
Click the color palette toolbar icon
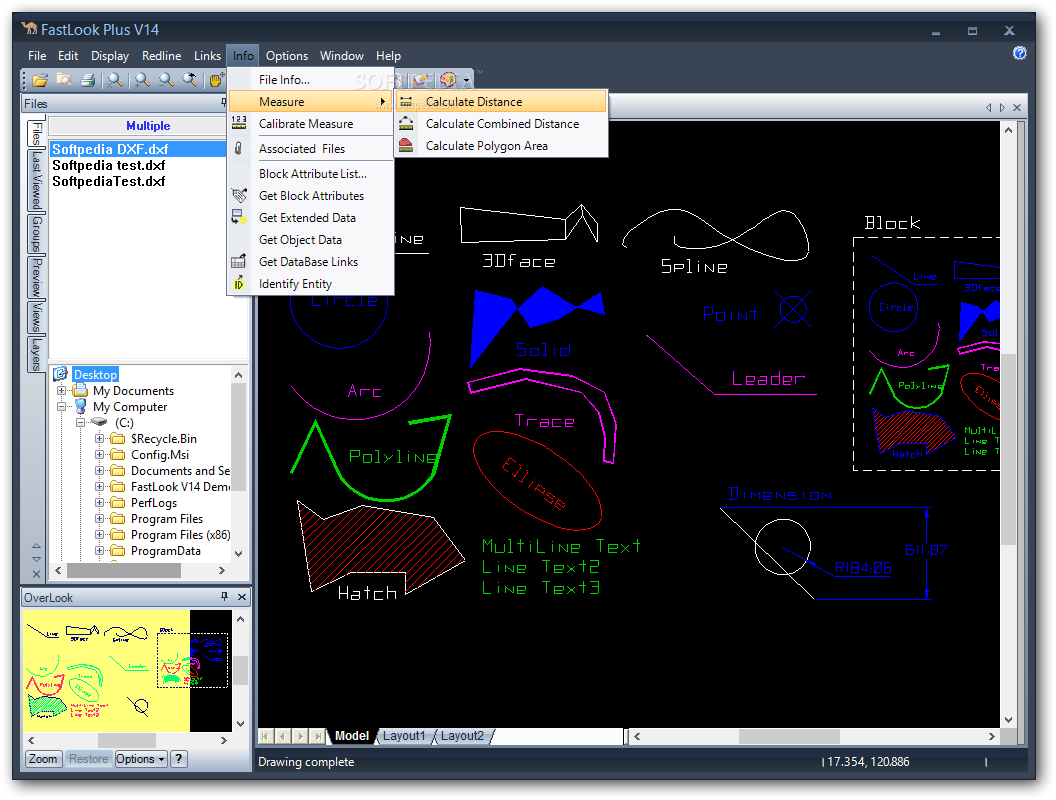point(448,80)
